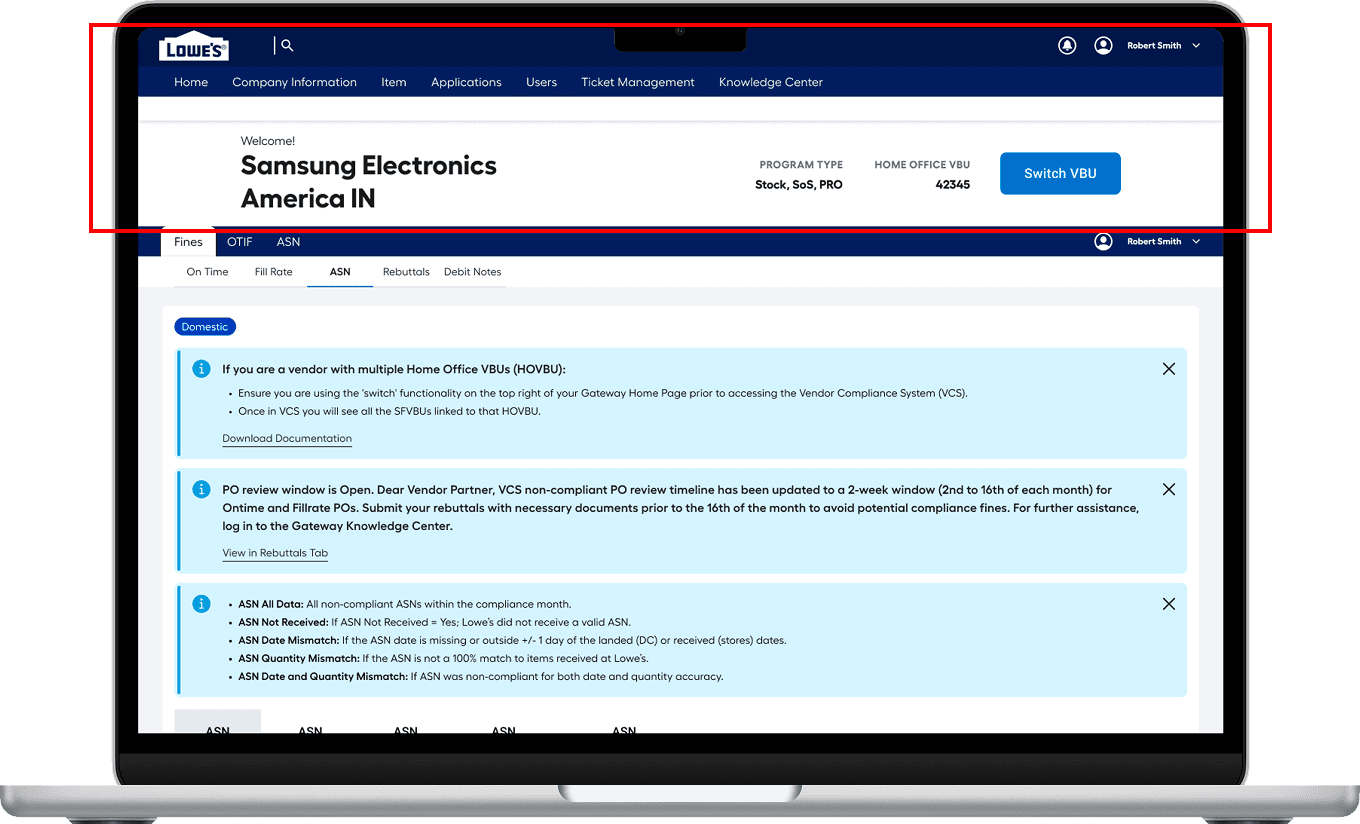Select the ASN sub-tab beside Fill Rate

[x=340, y=272]
